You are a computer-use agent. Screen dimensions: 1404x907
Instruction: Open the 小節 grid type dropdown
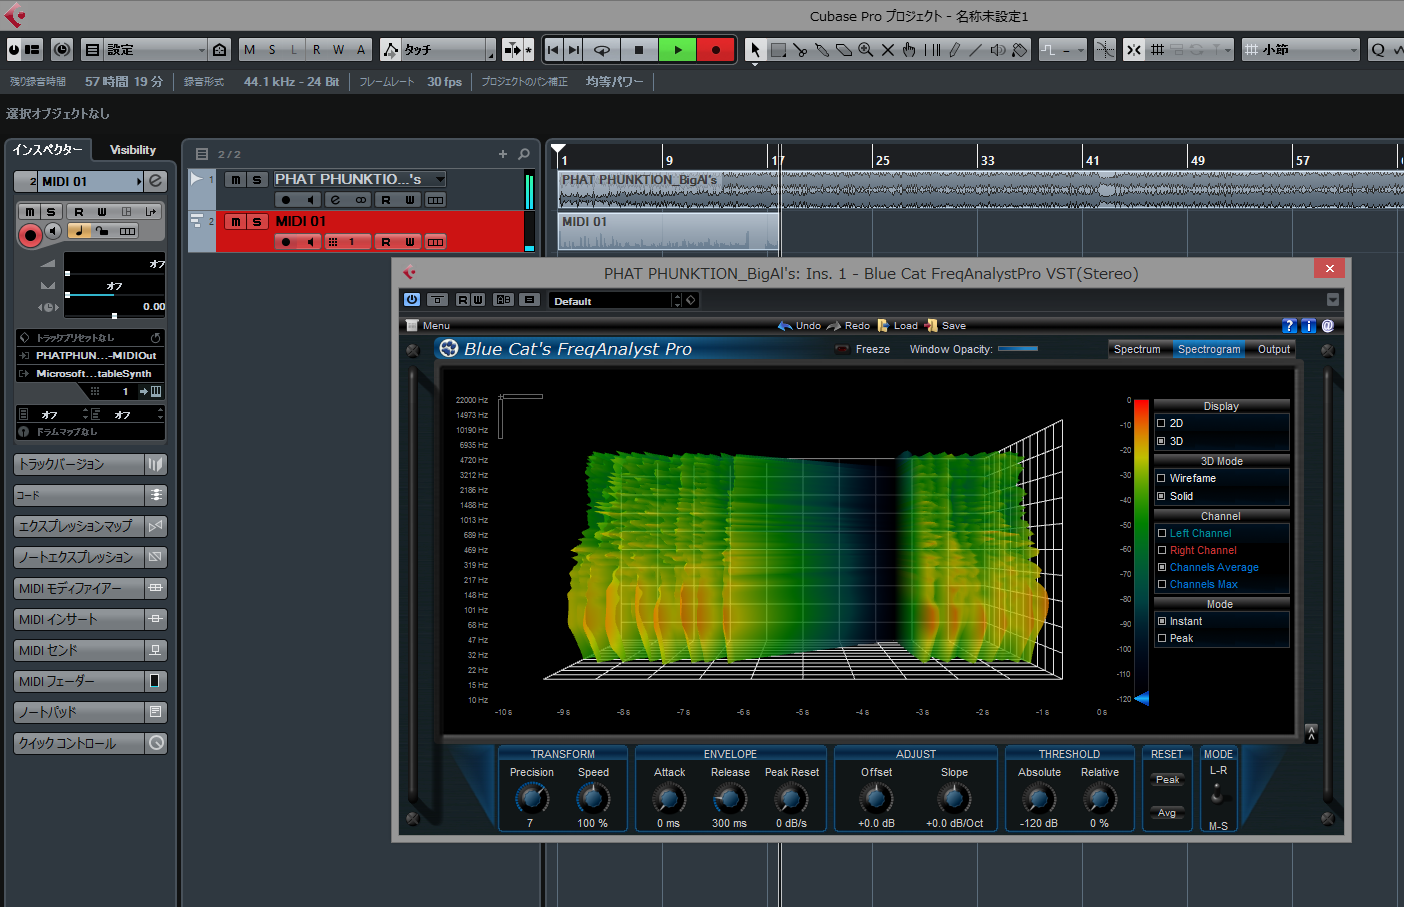(x=1302, y=49)
